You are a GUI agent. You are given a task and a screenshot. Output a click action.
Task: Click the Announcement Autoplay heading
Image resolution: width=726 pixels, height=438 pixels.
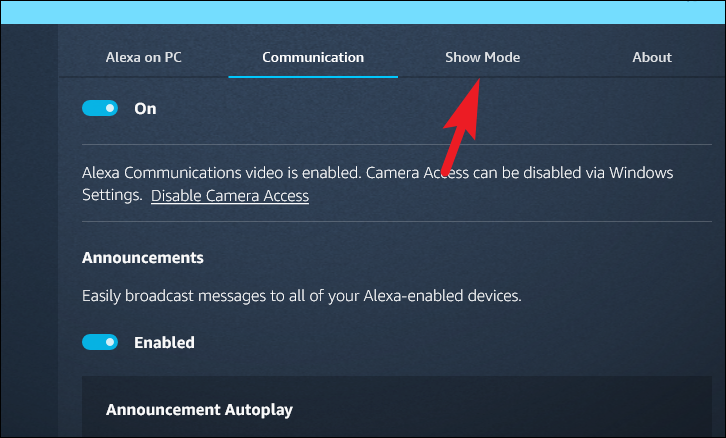(199, 410)
